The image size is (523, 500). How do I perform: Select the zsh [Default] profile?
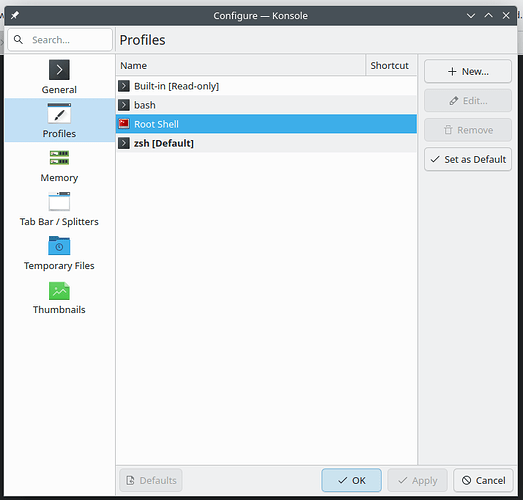coord(266,143)
